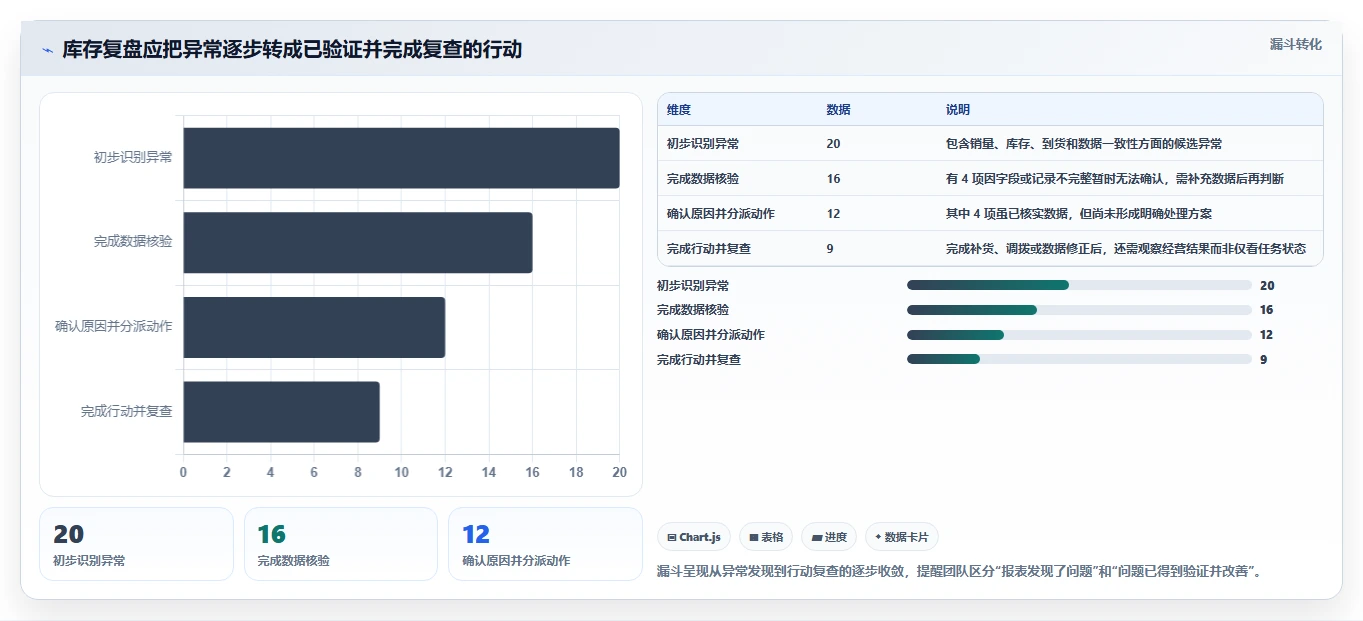
Task: Click the 初步识别异常 bar in the chart
Action: 401,158
